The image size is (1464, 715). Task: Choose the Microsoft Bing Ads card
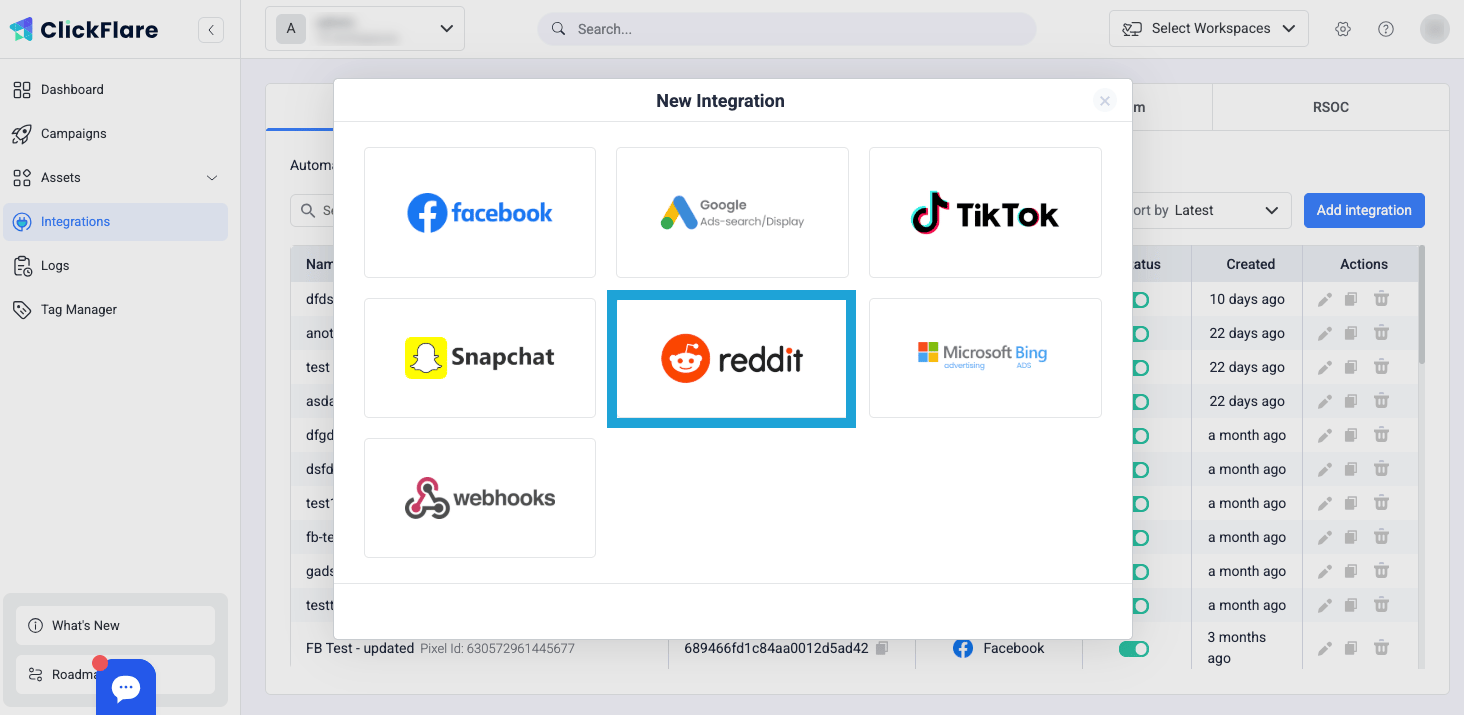click(985, 358)
